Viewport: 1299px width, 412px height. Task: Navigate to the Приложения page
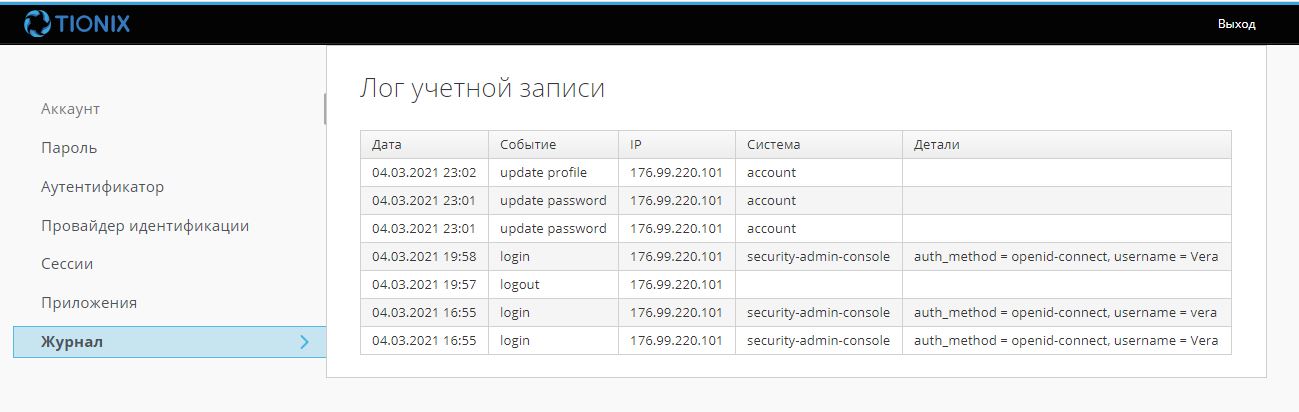pos(89,303)
